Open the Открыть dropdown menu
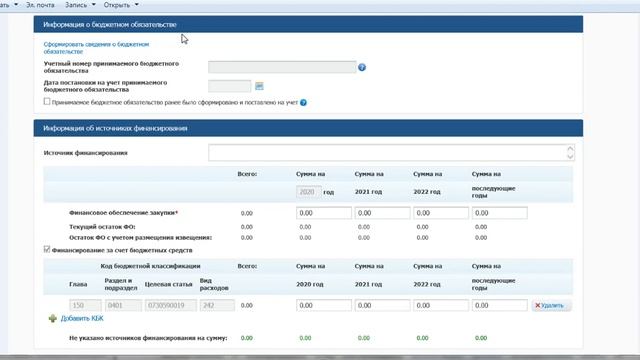Image resolution: width=640 pixels, height=360 pixels. 121,5
